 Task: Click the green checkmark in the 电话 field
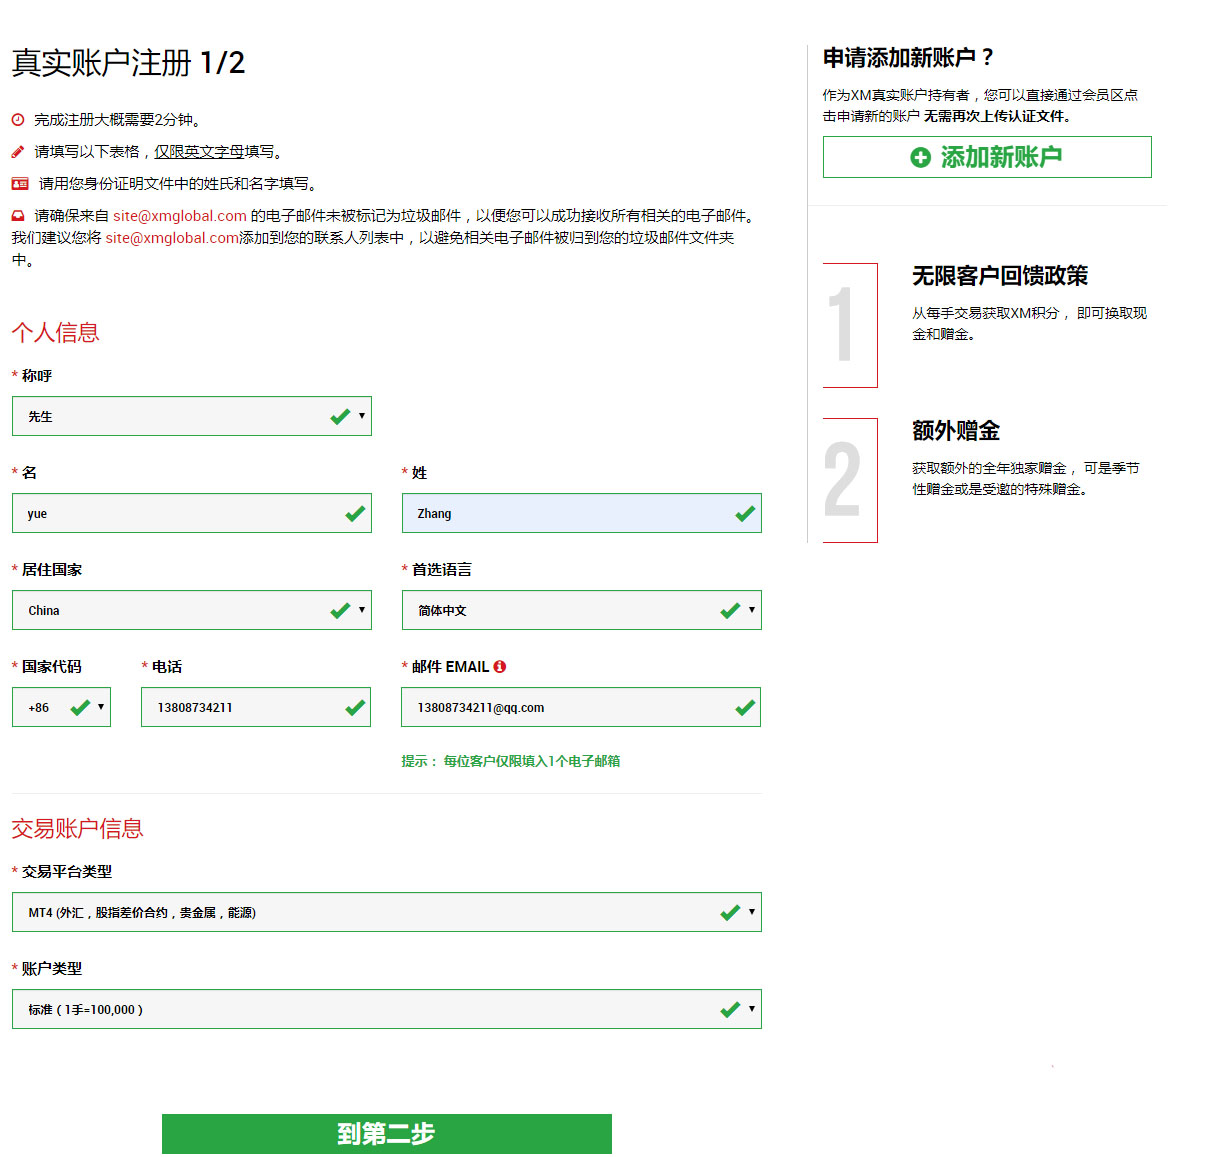[x=355, y=708]
